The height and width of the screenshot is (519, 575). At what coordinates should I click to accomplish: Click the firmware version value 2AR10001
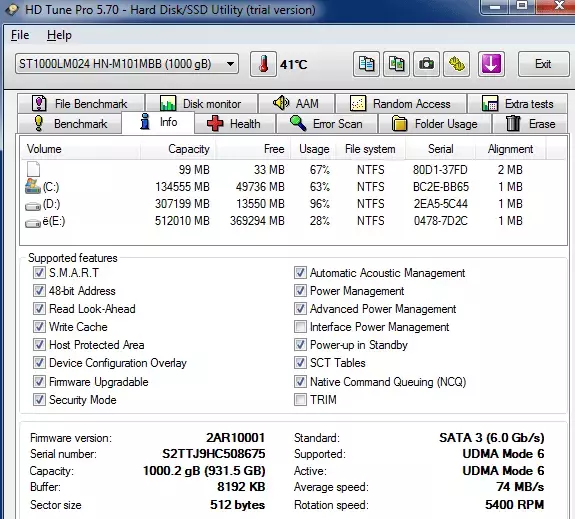click(235, 438)
